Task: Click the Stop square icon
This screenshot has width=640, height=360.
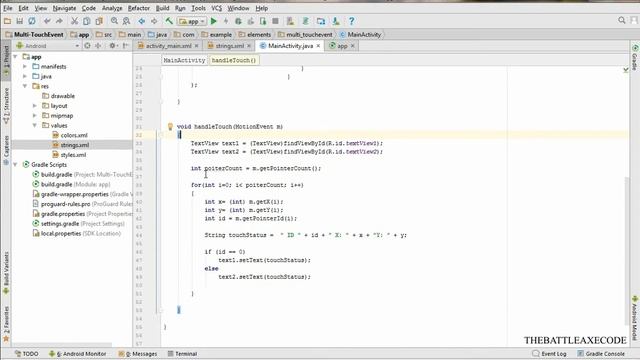Action: pos(276,21)
